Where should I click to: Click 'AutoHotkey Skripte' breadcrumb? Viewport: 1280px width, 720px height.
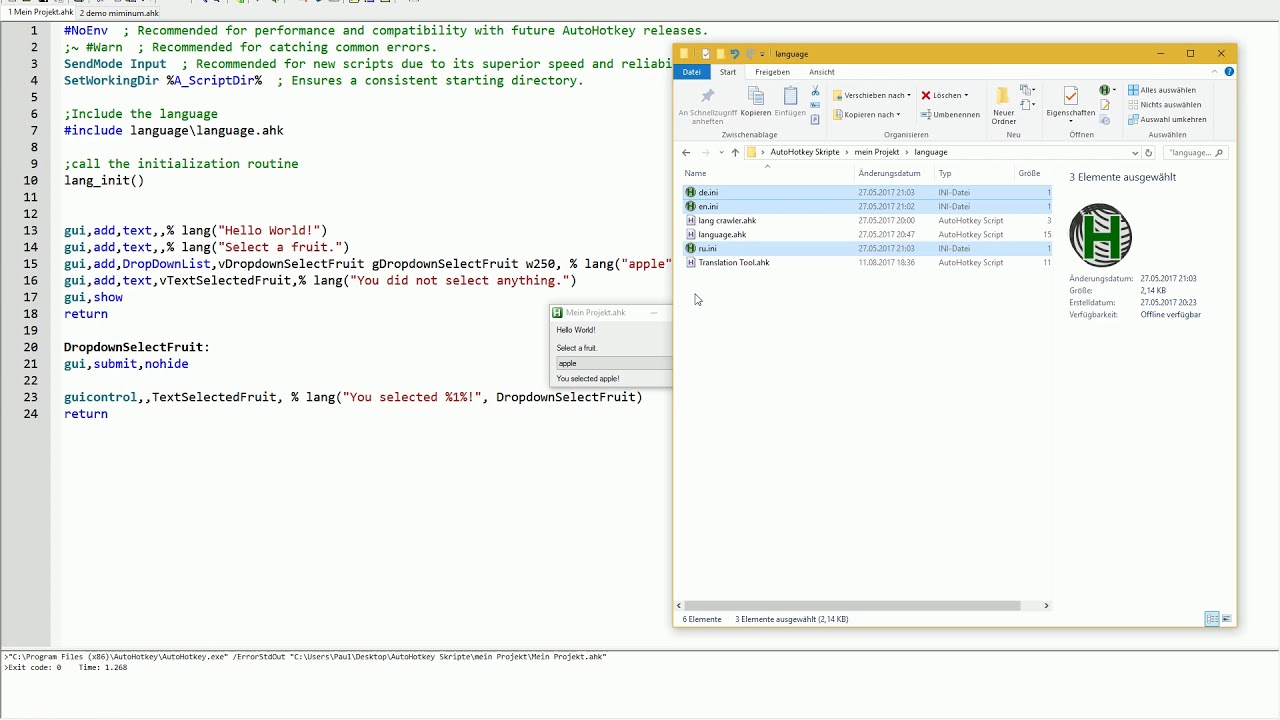pos(805,153)
